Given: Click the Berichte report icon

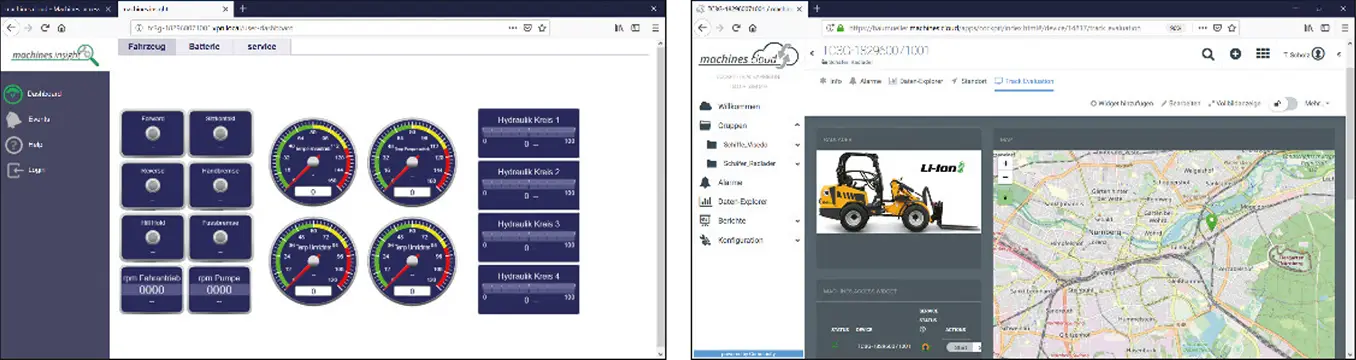Looking at the screenshot, I should (705, 220).
